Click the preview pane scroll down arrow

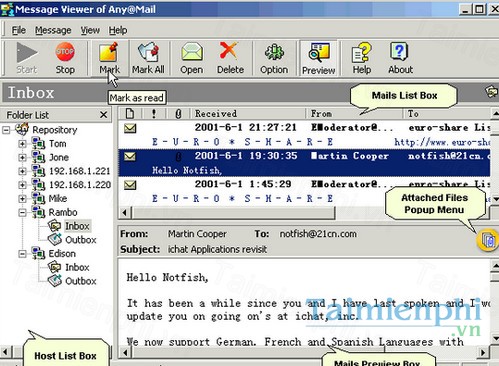pyautogui.click(x=495, y=339)
